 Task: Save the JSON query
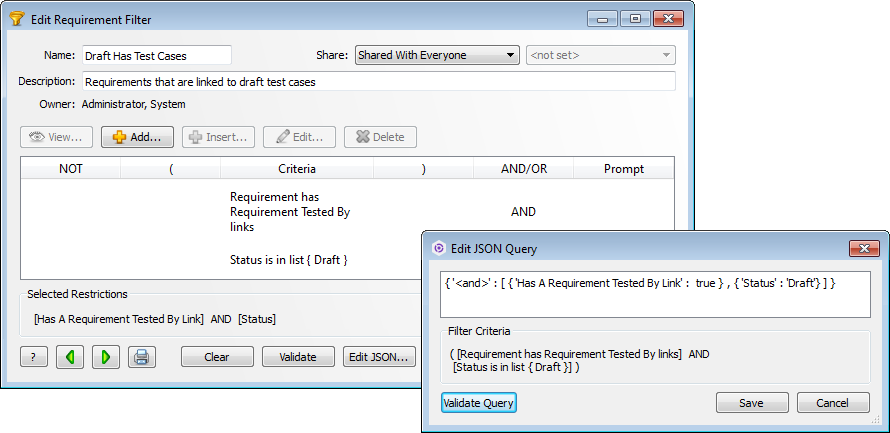(x=751, y=403)
